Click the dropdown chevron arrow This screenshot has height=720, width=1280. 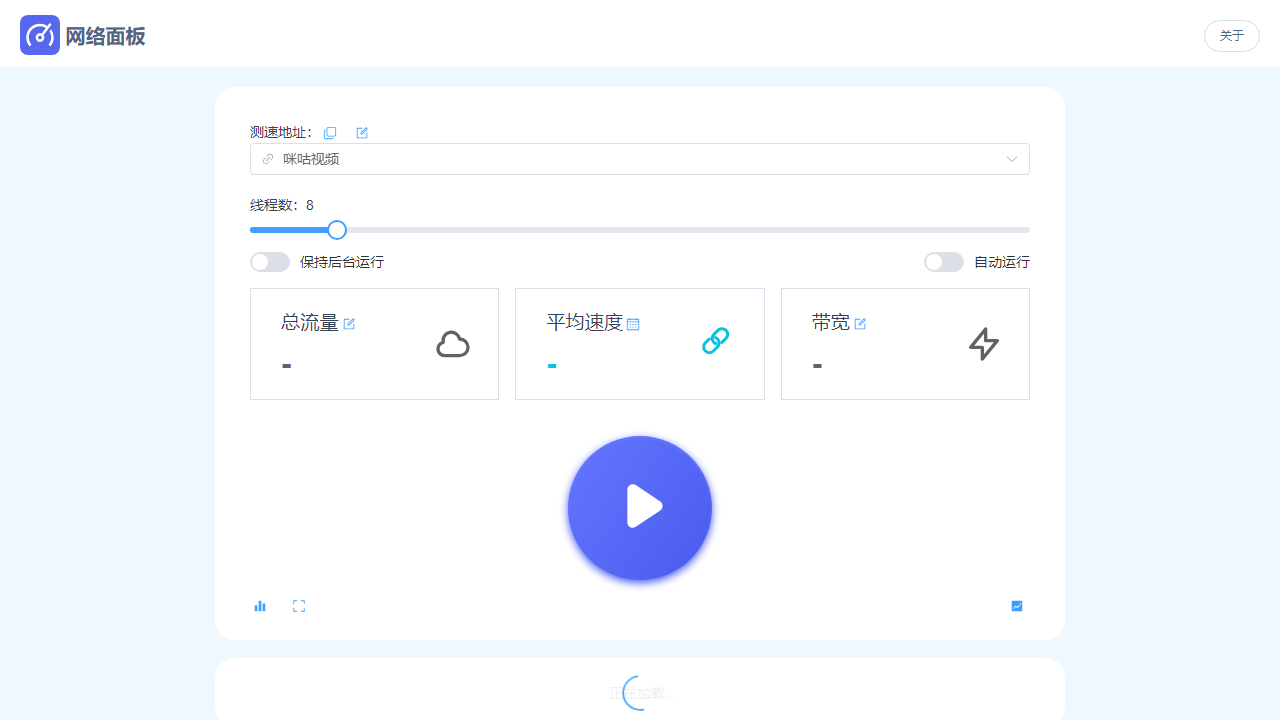[x=1012, y=159]
